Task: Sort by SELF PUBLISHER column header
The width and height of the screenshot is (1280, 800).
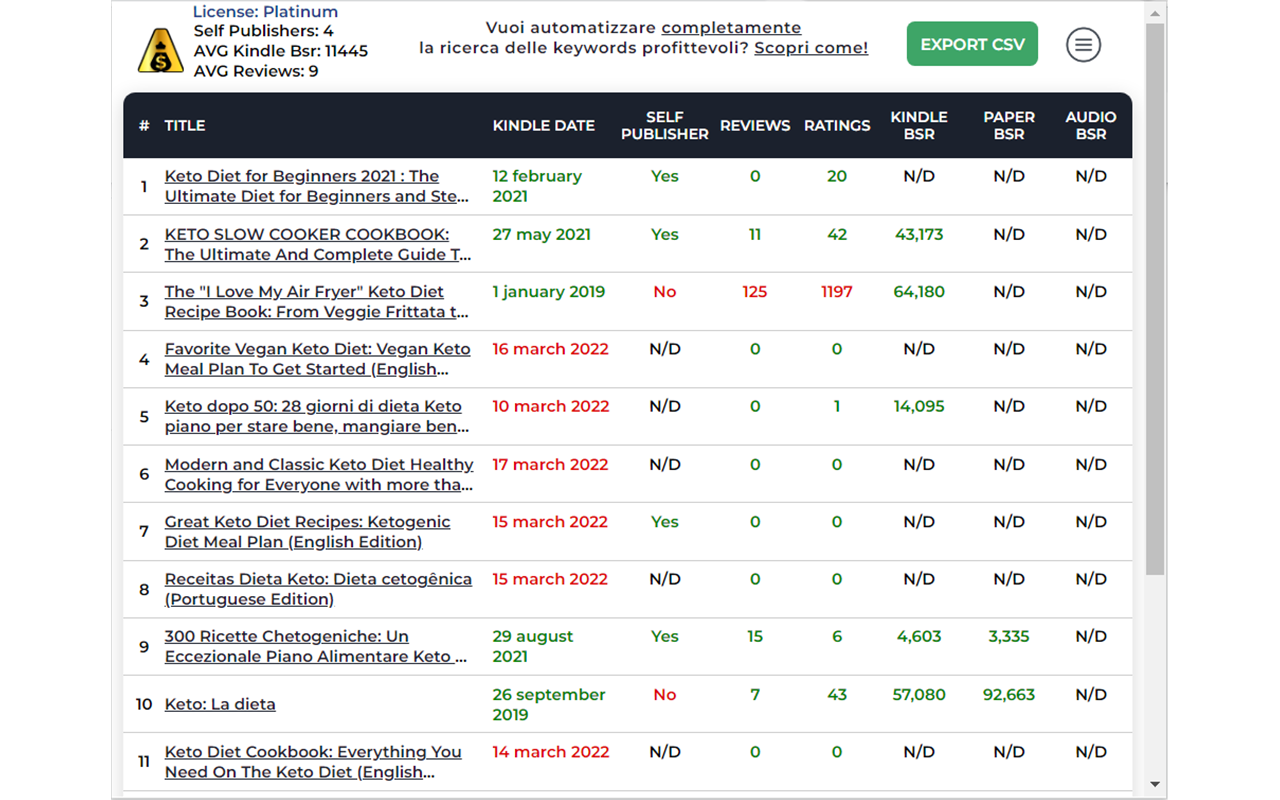Action: tap(665, 126)
